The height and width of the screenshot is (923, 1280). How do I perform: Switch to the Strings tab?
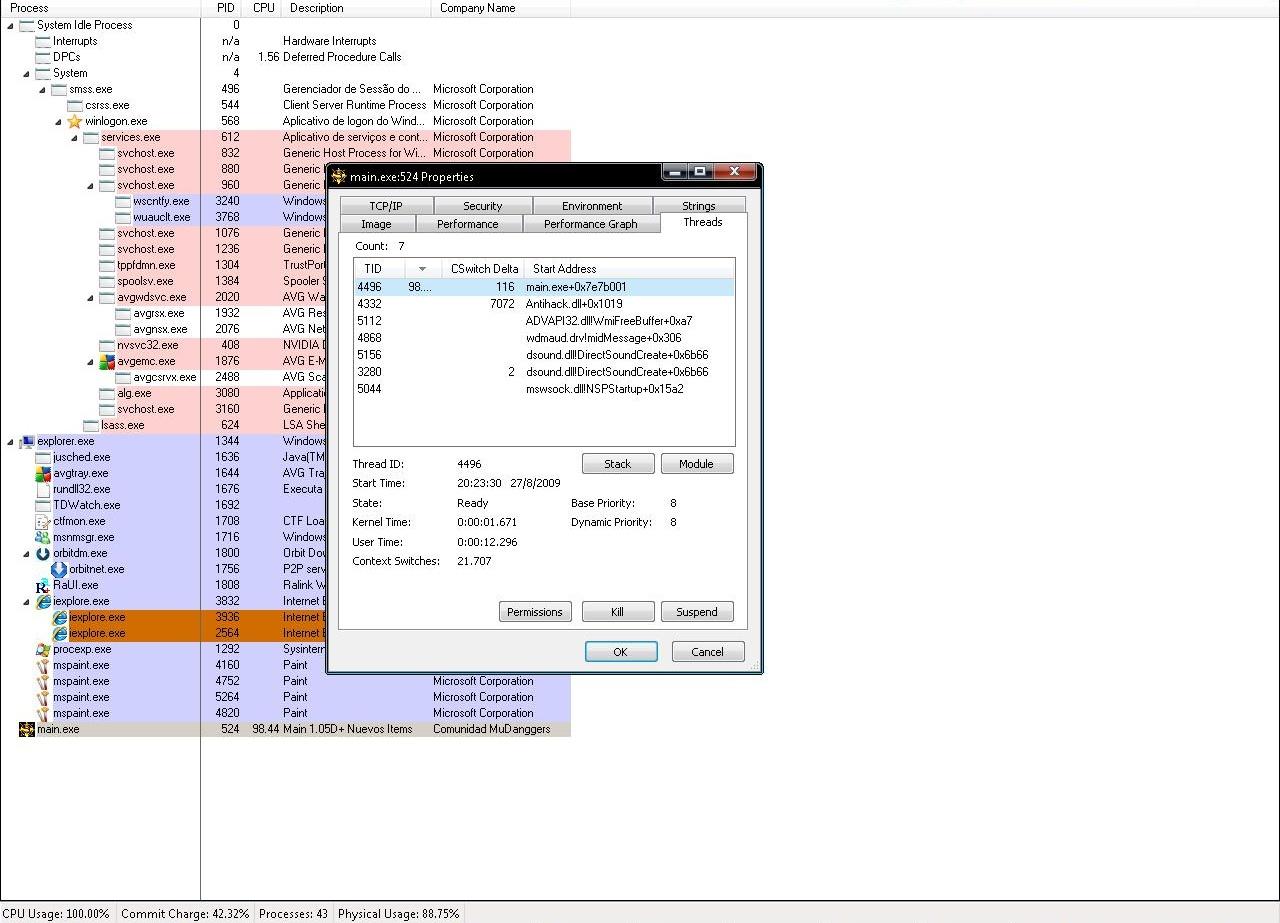[x=699, y=206]
